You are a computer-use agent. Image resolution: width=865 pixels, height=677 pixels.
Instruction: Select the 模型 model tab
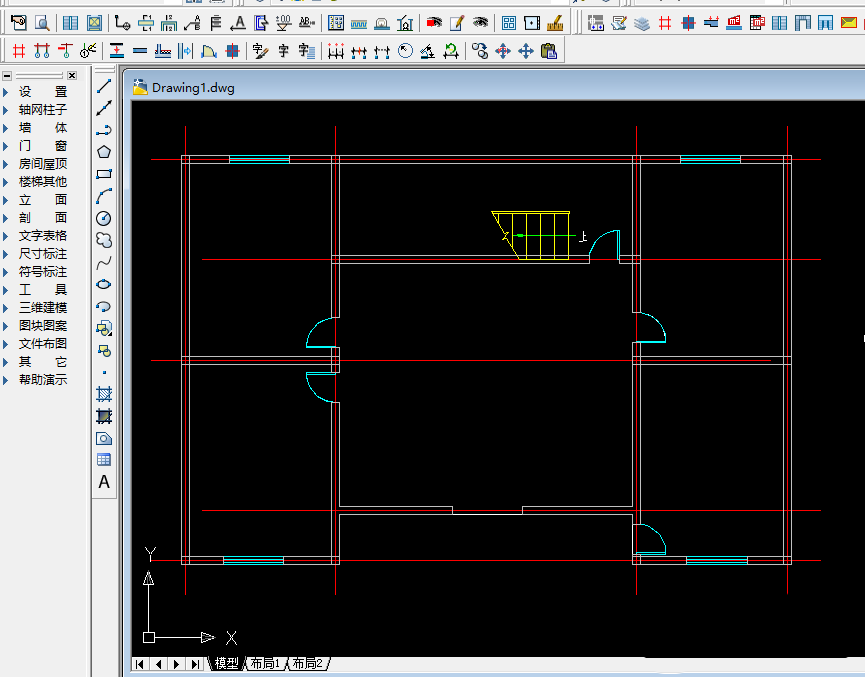click(x=226, y=664)
